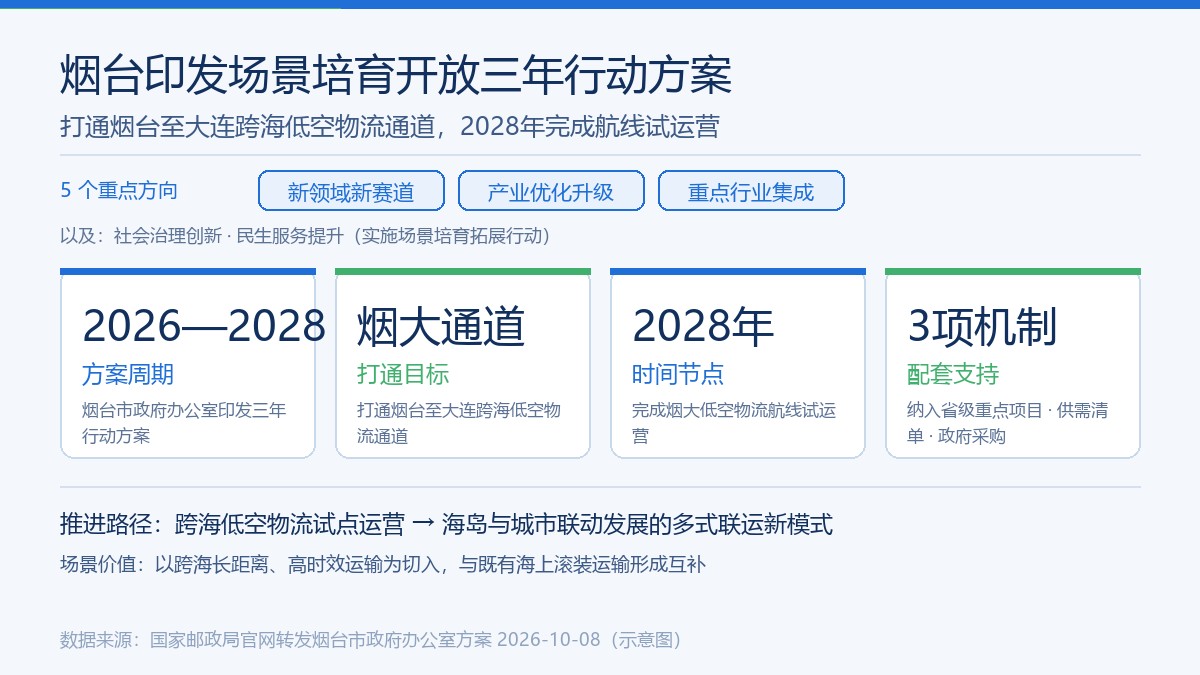1200x675 pixels.
Task: Click the main title 烟台印发场景培育开放三年行动方案
Action: click(x=397, y=76)
